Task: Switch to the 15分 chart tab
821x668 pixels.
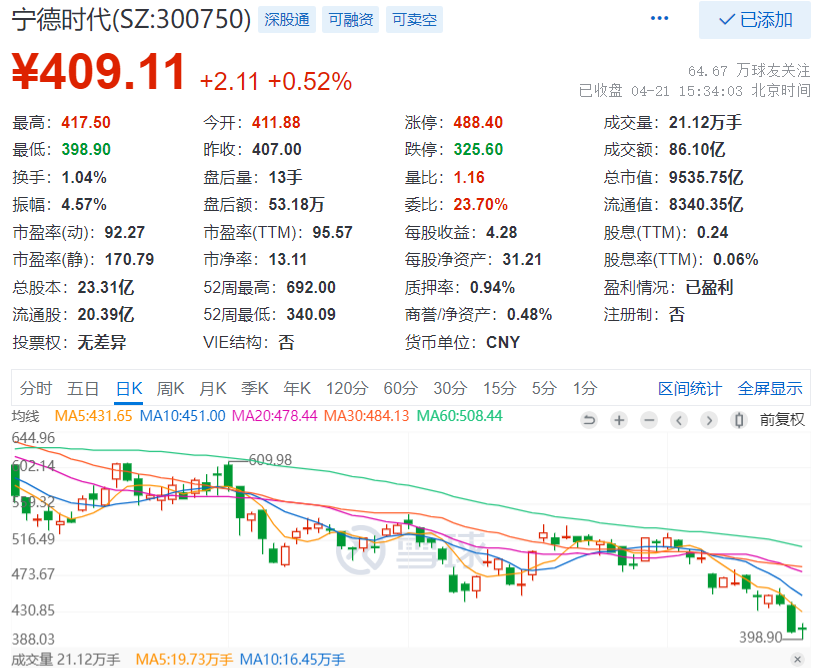Action: 499,388
